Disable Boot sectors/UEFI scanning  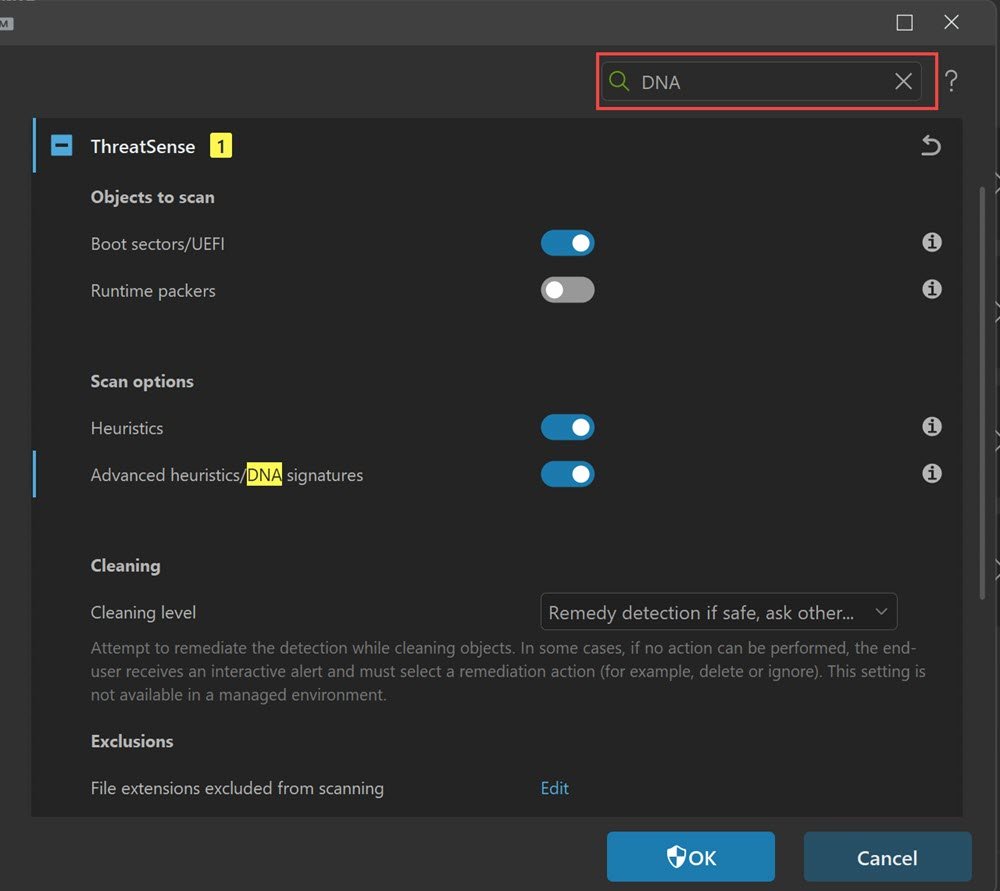[x=568, y=243]
